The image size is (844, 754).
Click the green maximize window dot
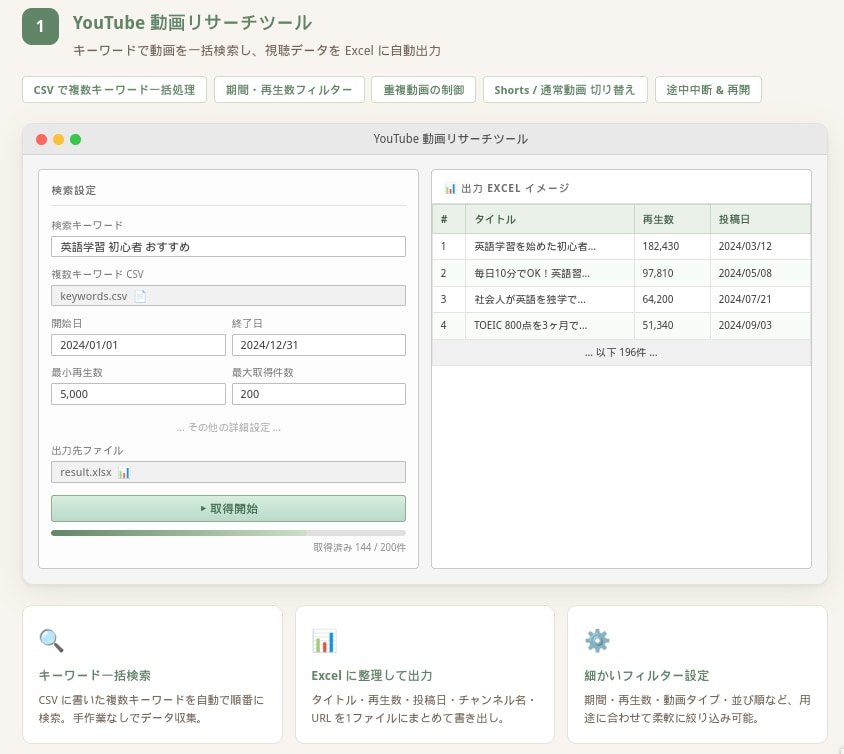click(x=75, y=139)
